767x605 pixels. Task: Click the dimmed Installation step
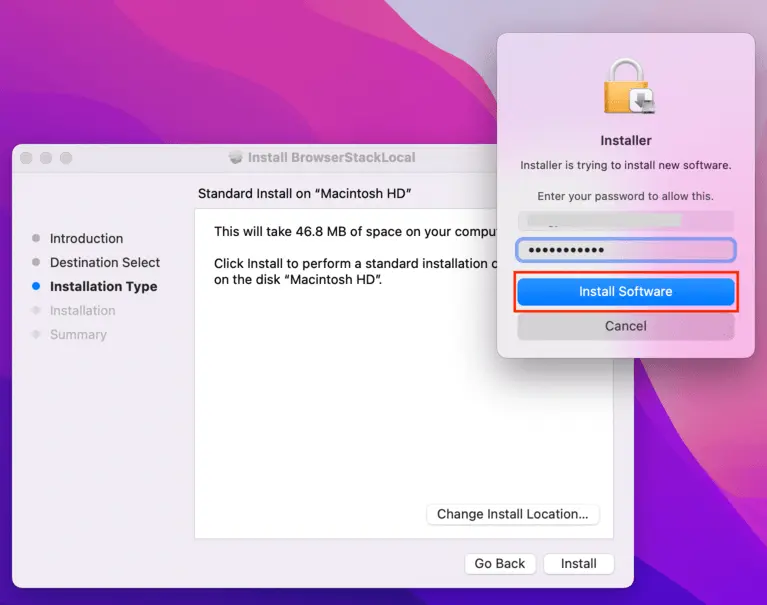point(82,311)
